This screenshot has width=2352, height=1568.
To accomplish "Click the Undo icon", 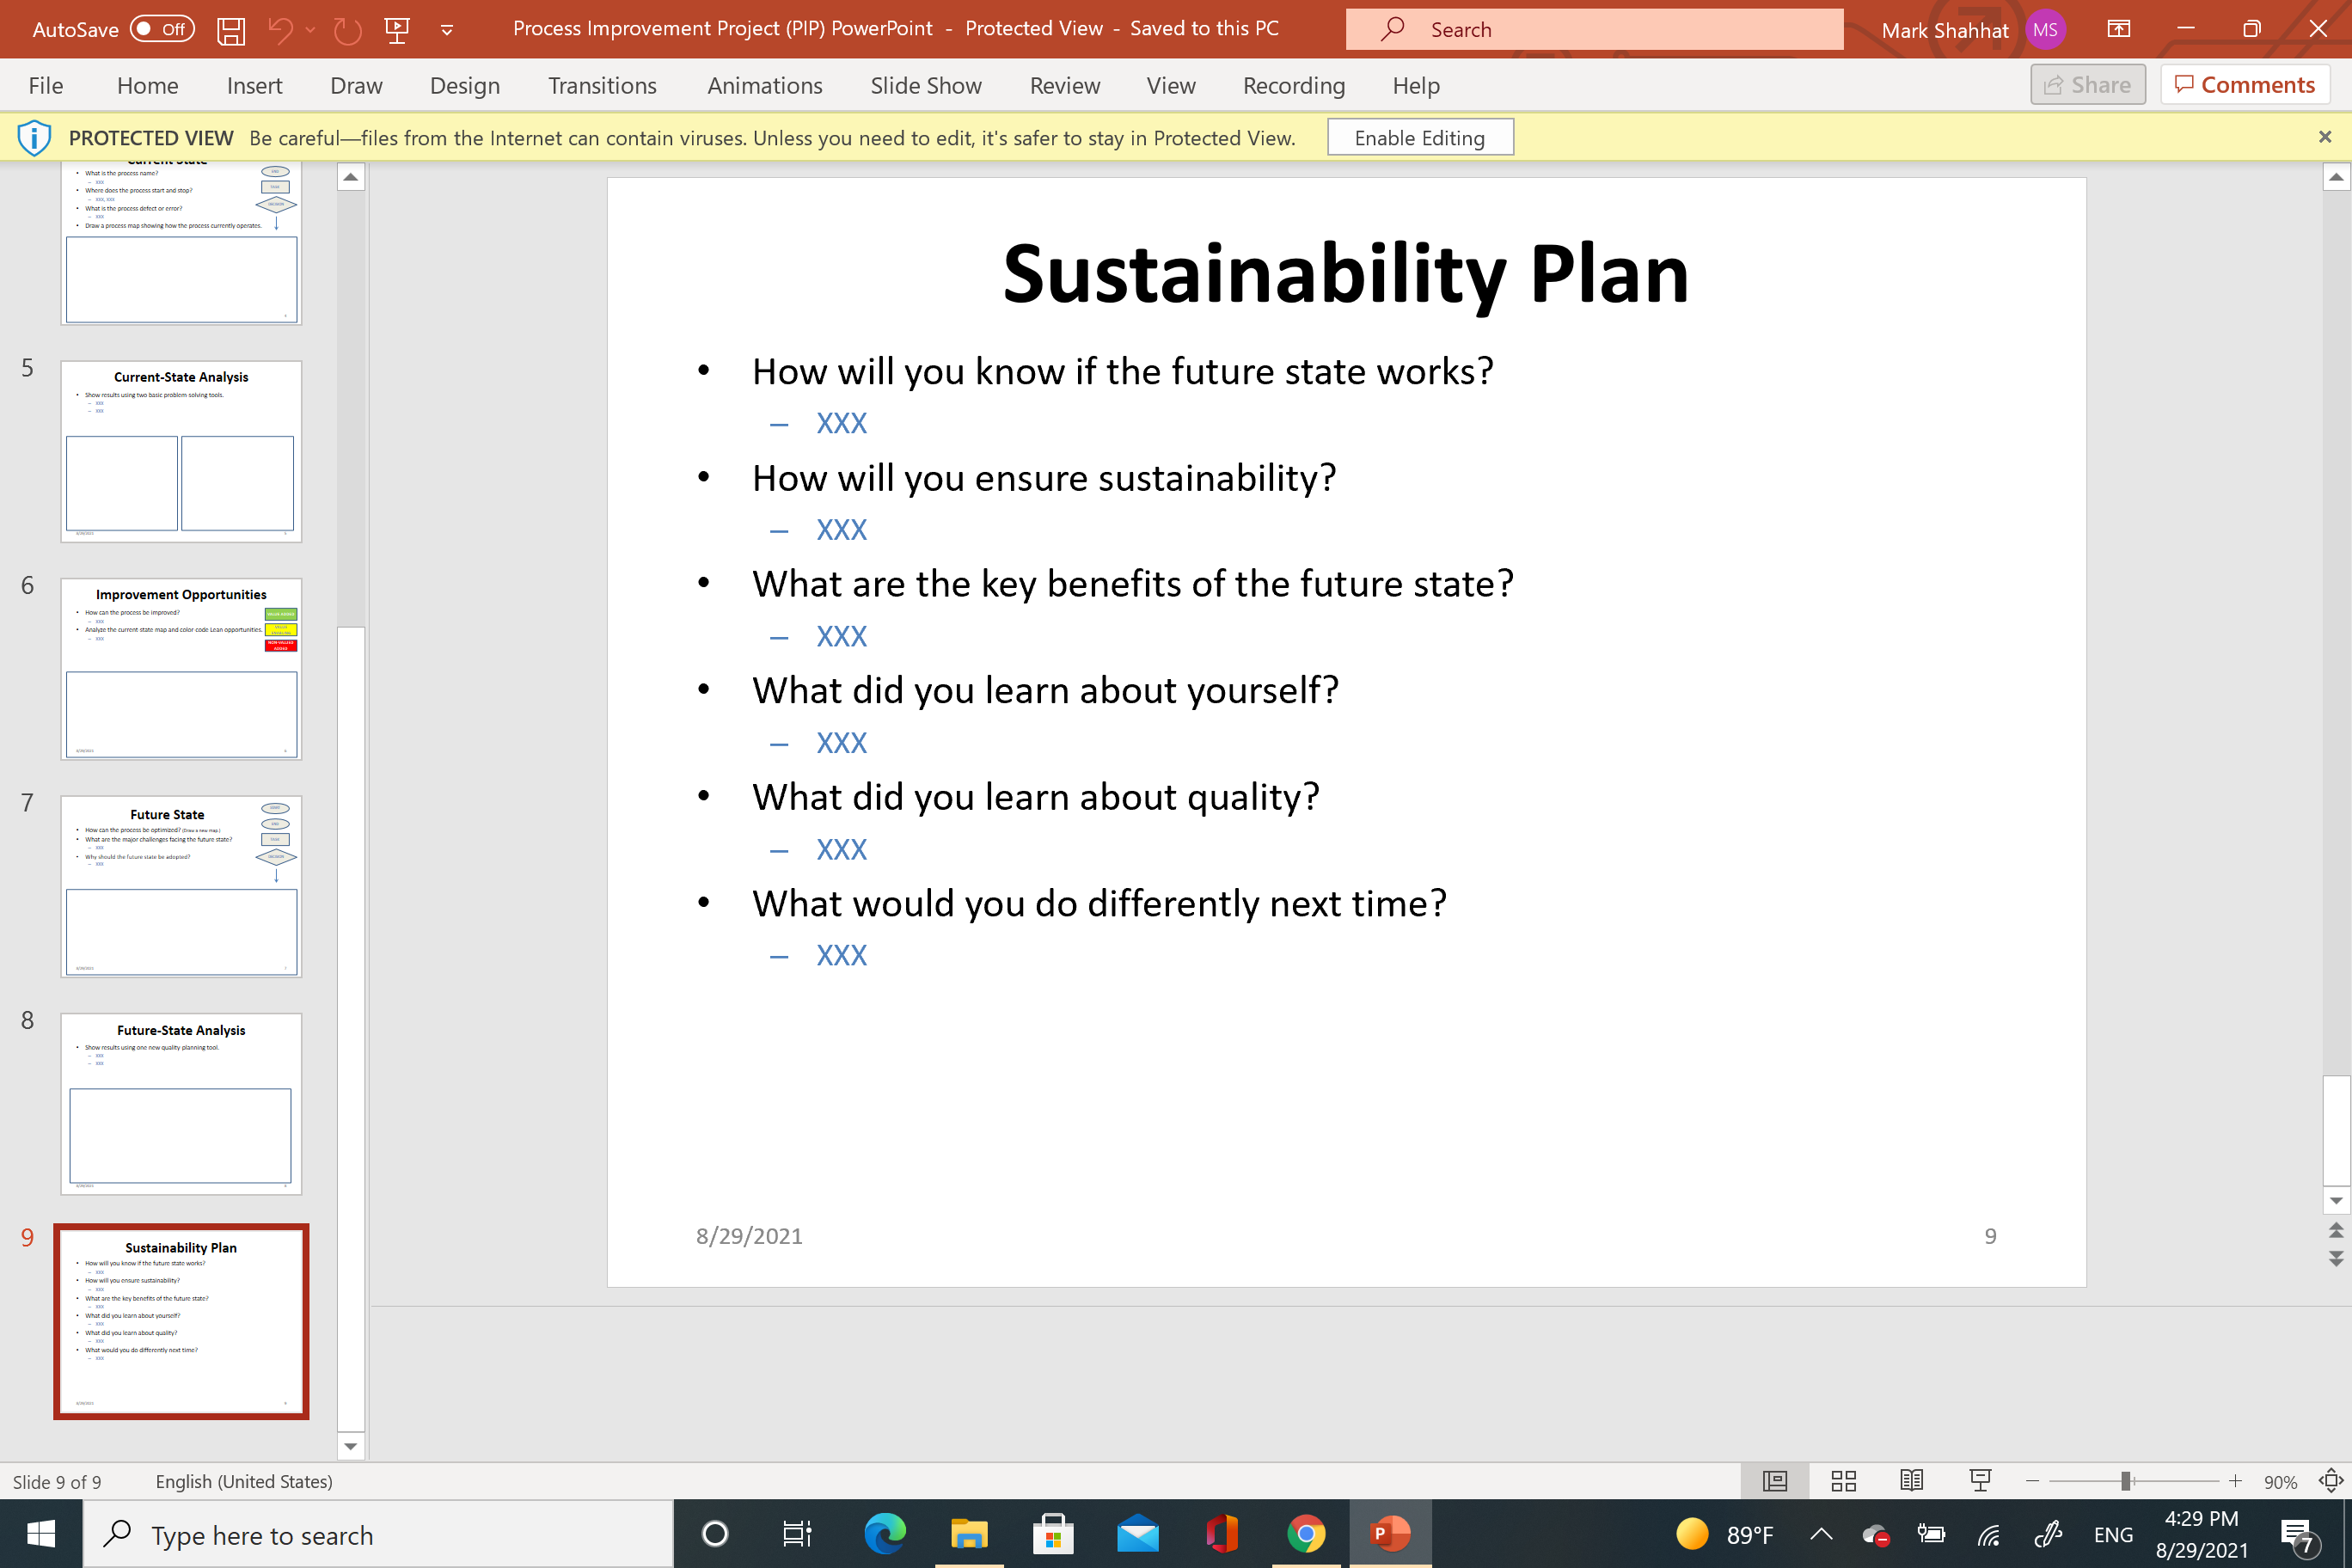I will 283,29.
